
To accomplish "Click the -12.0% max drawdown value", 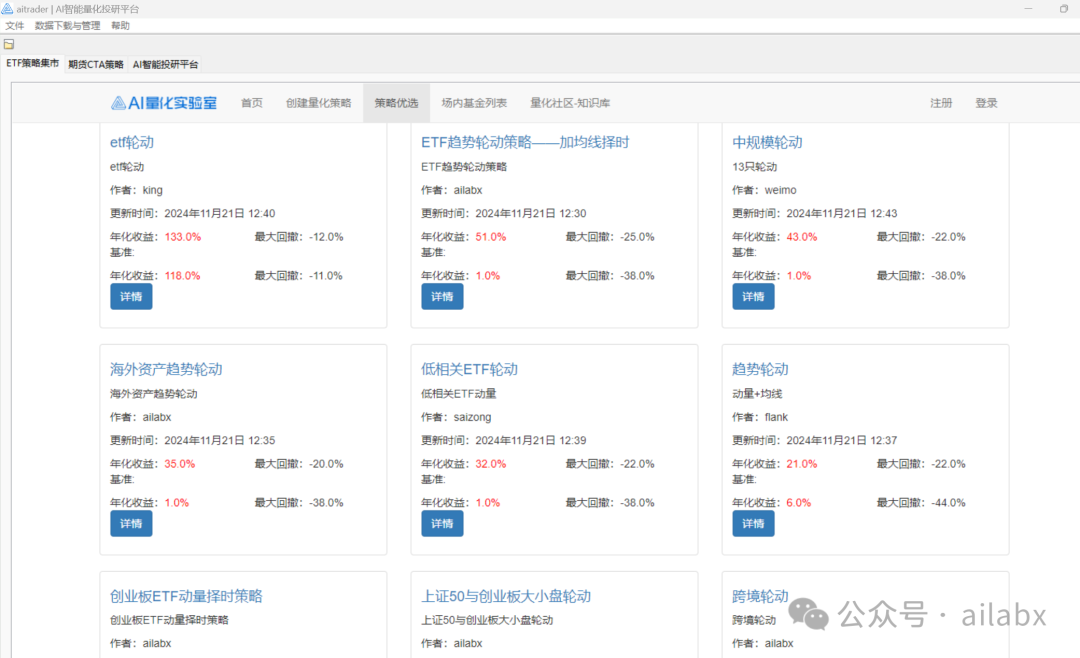I will coord(326,237).
